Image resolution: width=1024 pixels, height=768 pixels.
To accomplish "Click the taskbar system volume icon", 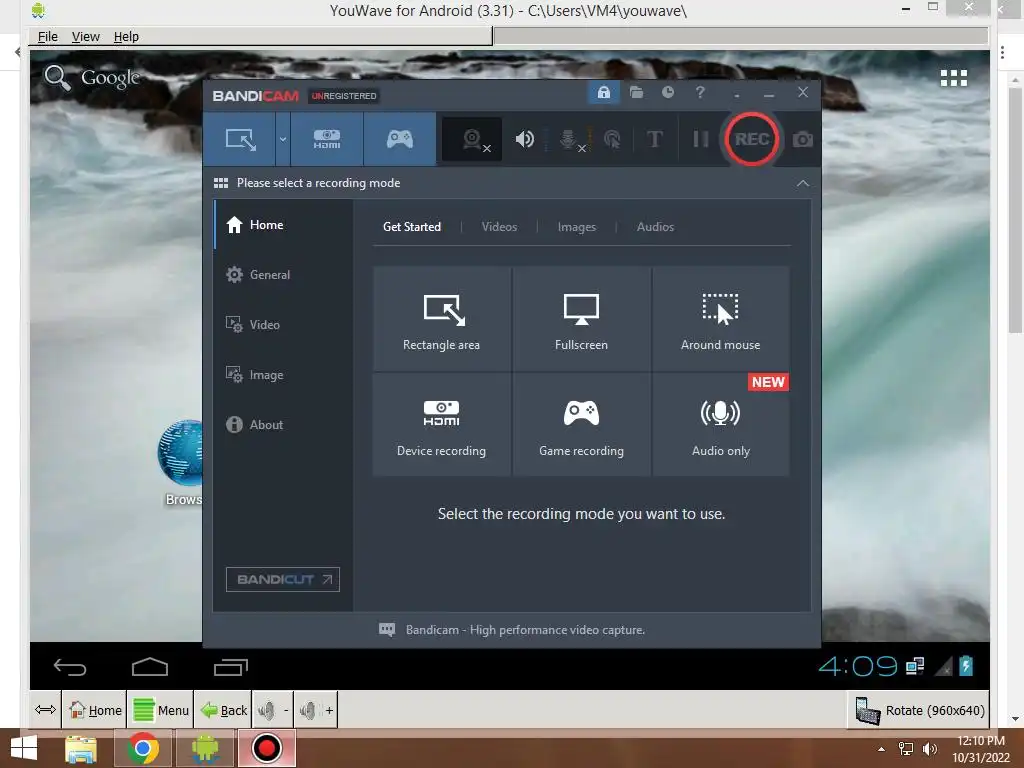I will coord(929,749).
